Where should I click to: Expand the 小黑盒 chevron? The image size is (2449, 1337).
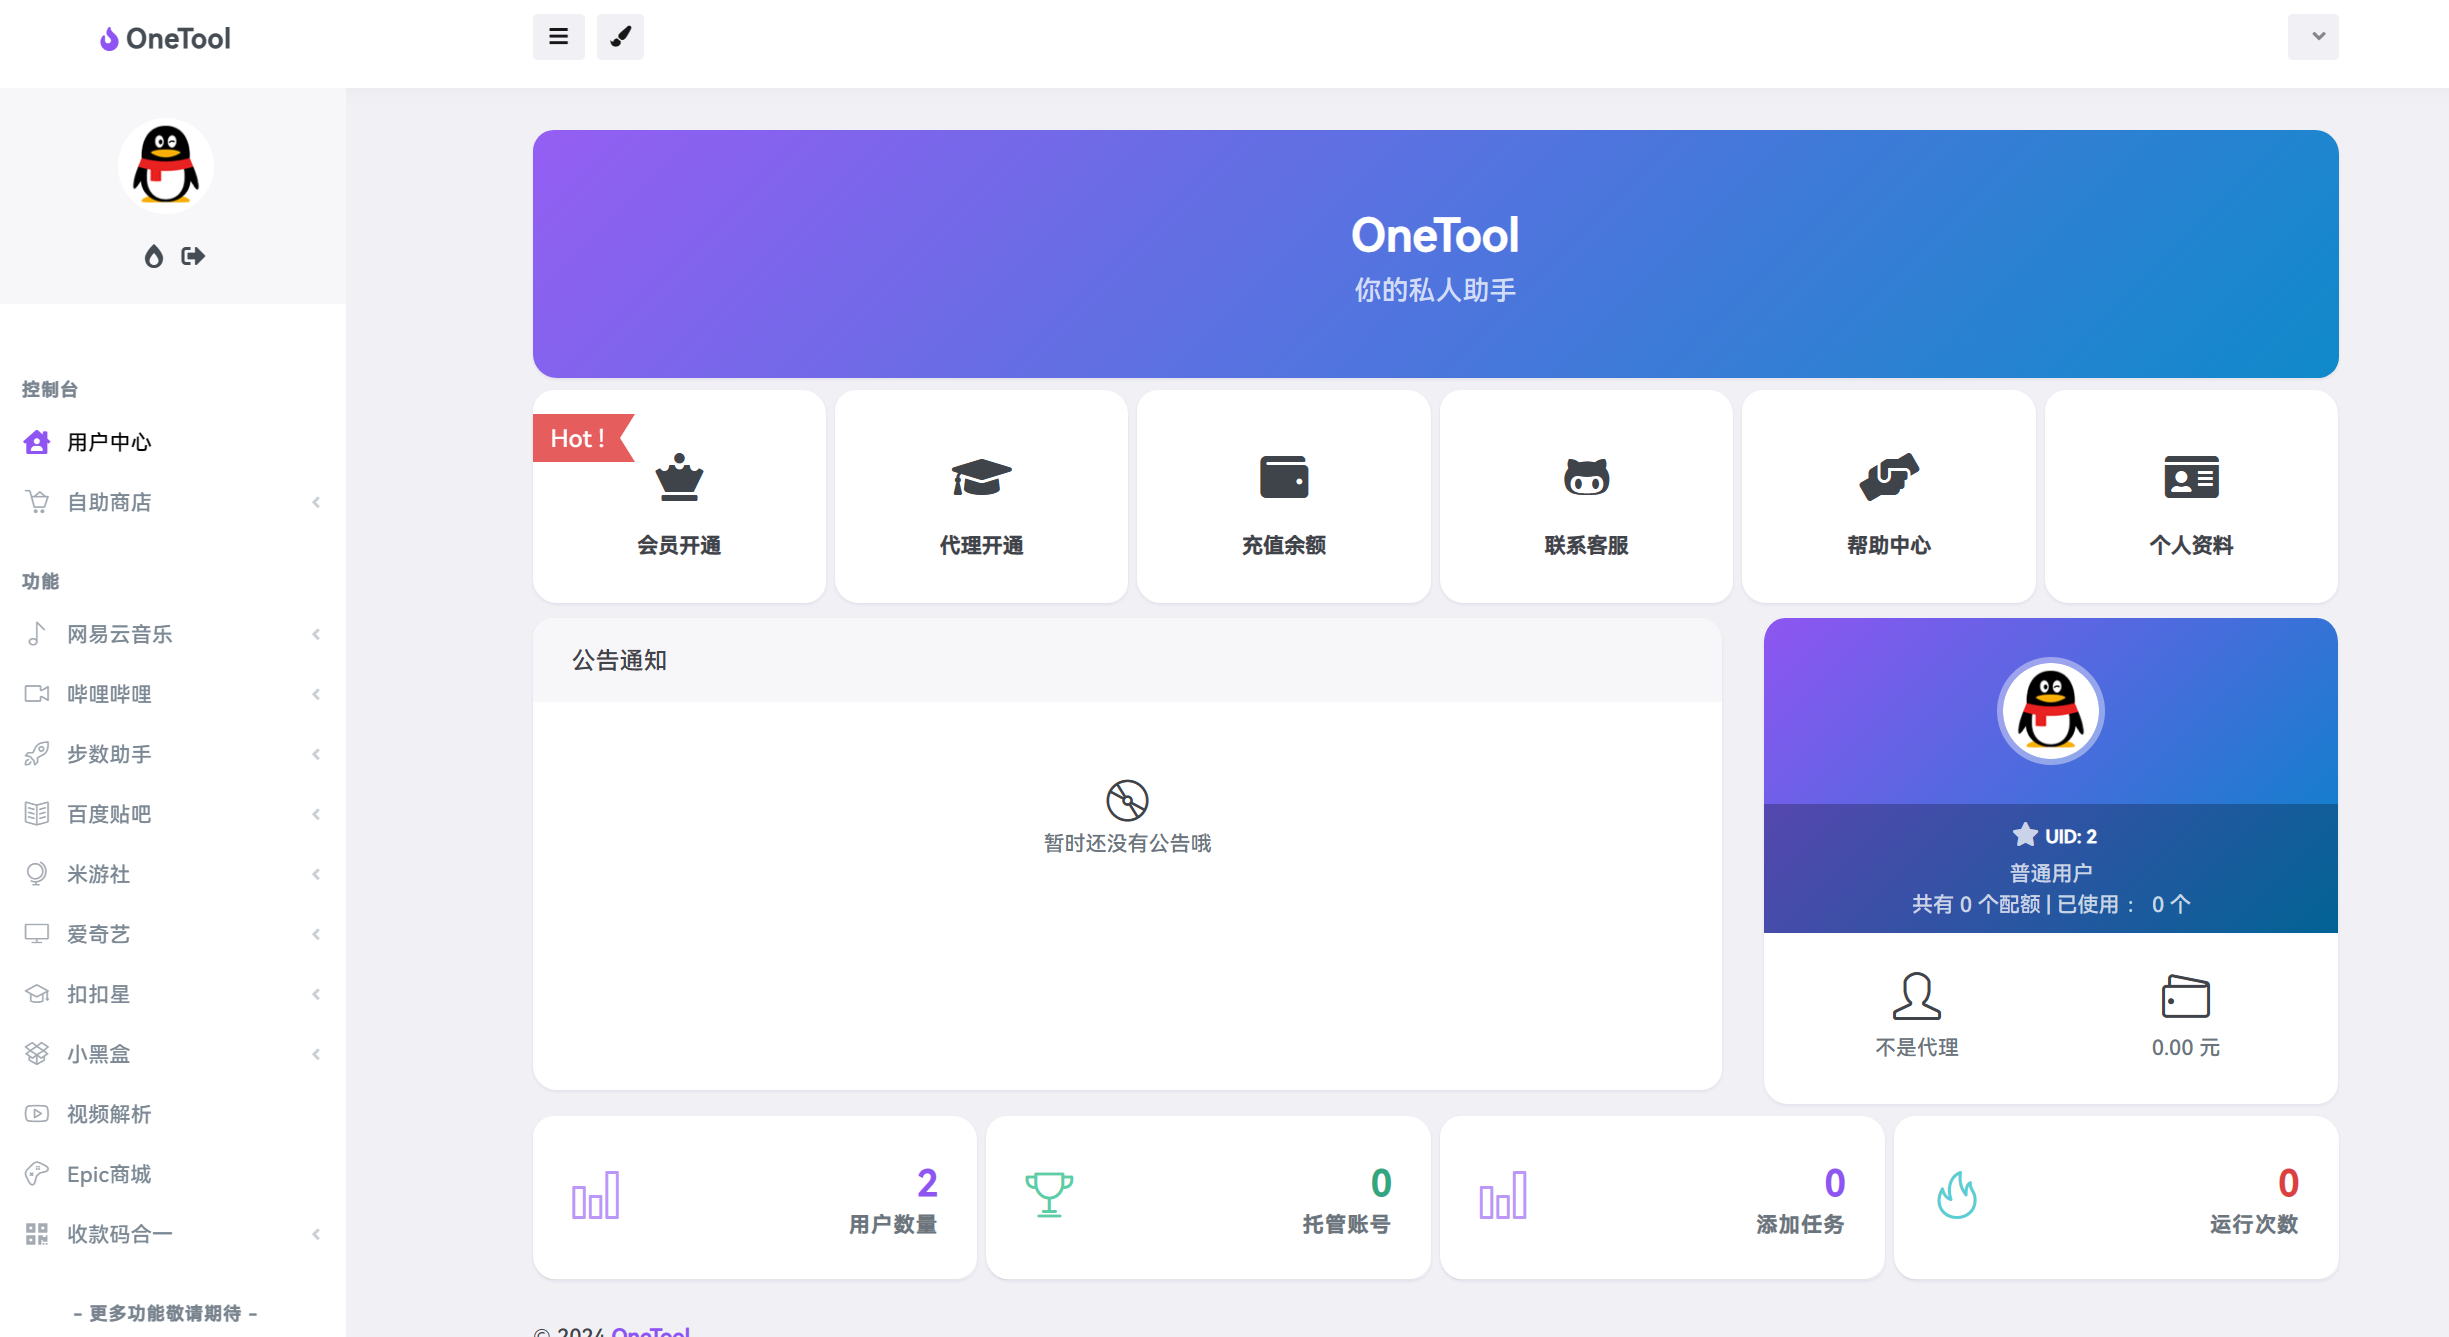[316, 1054]
